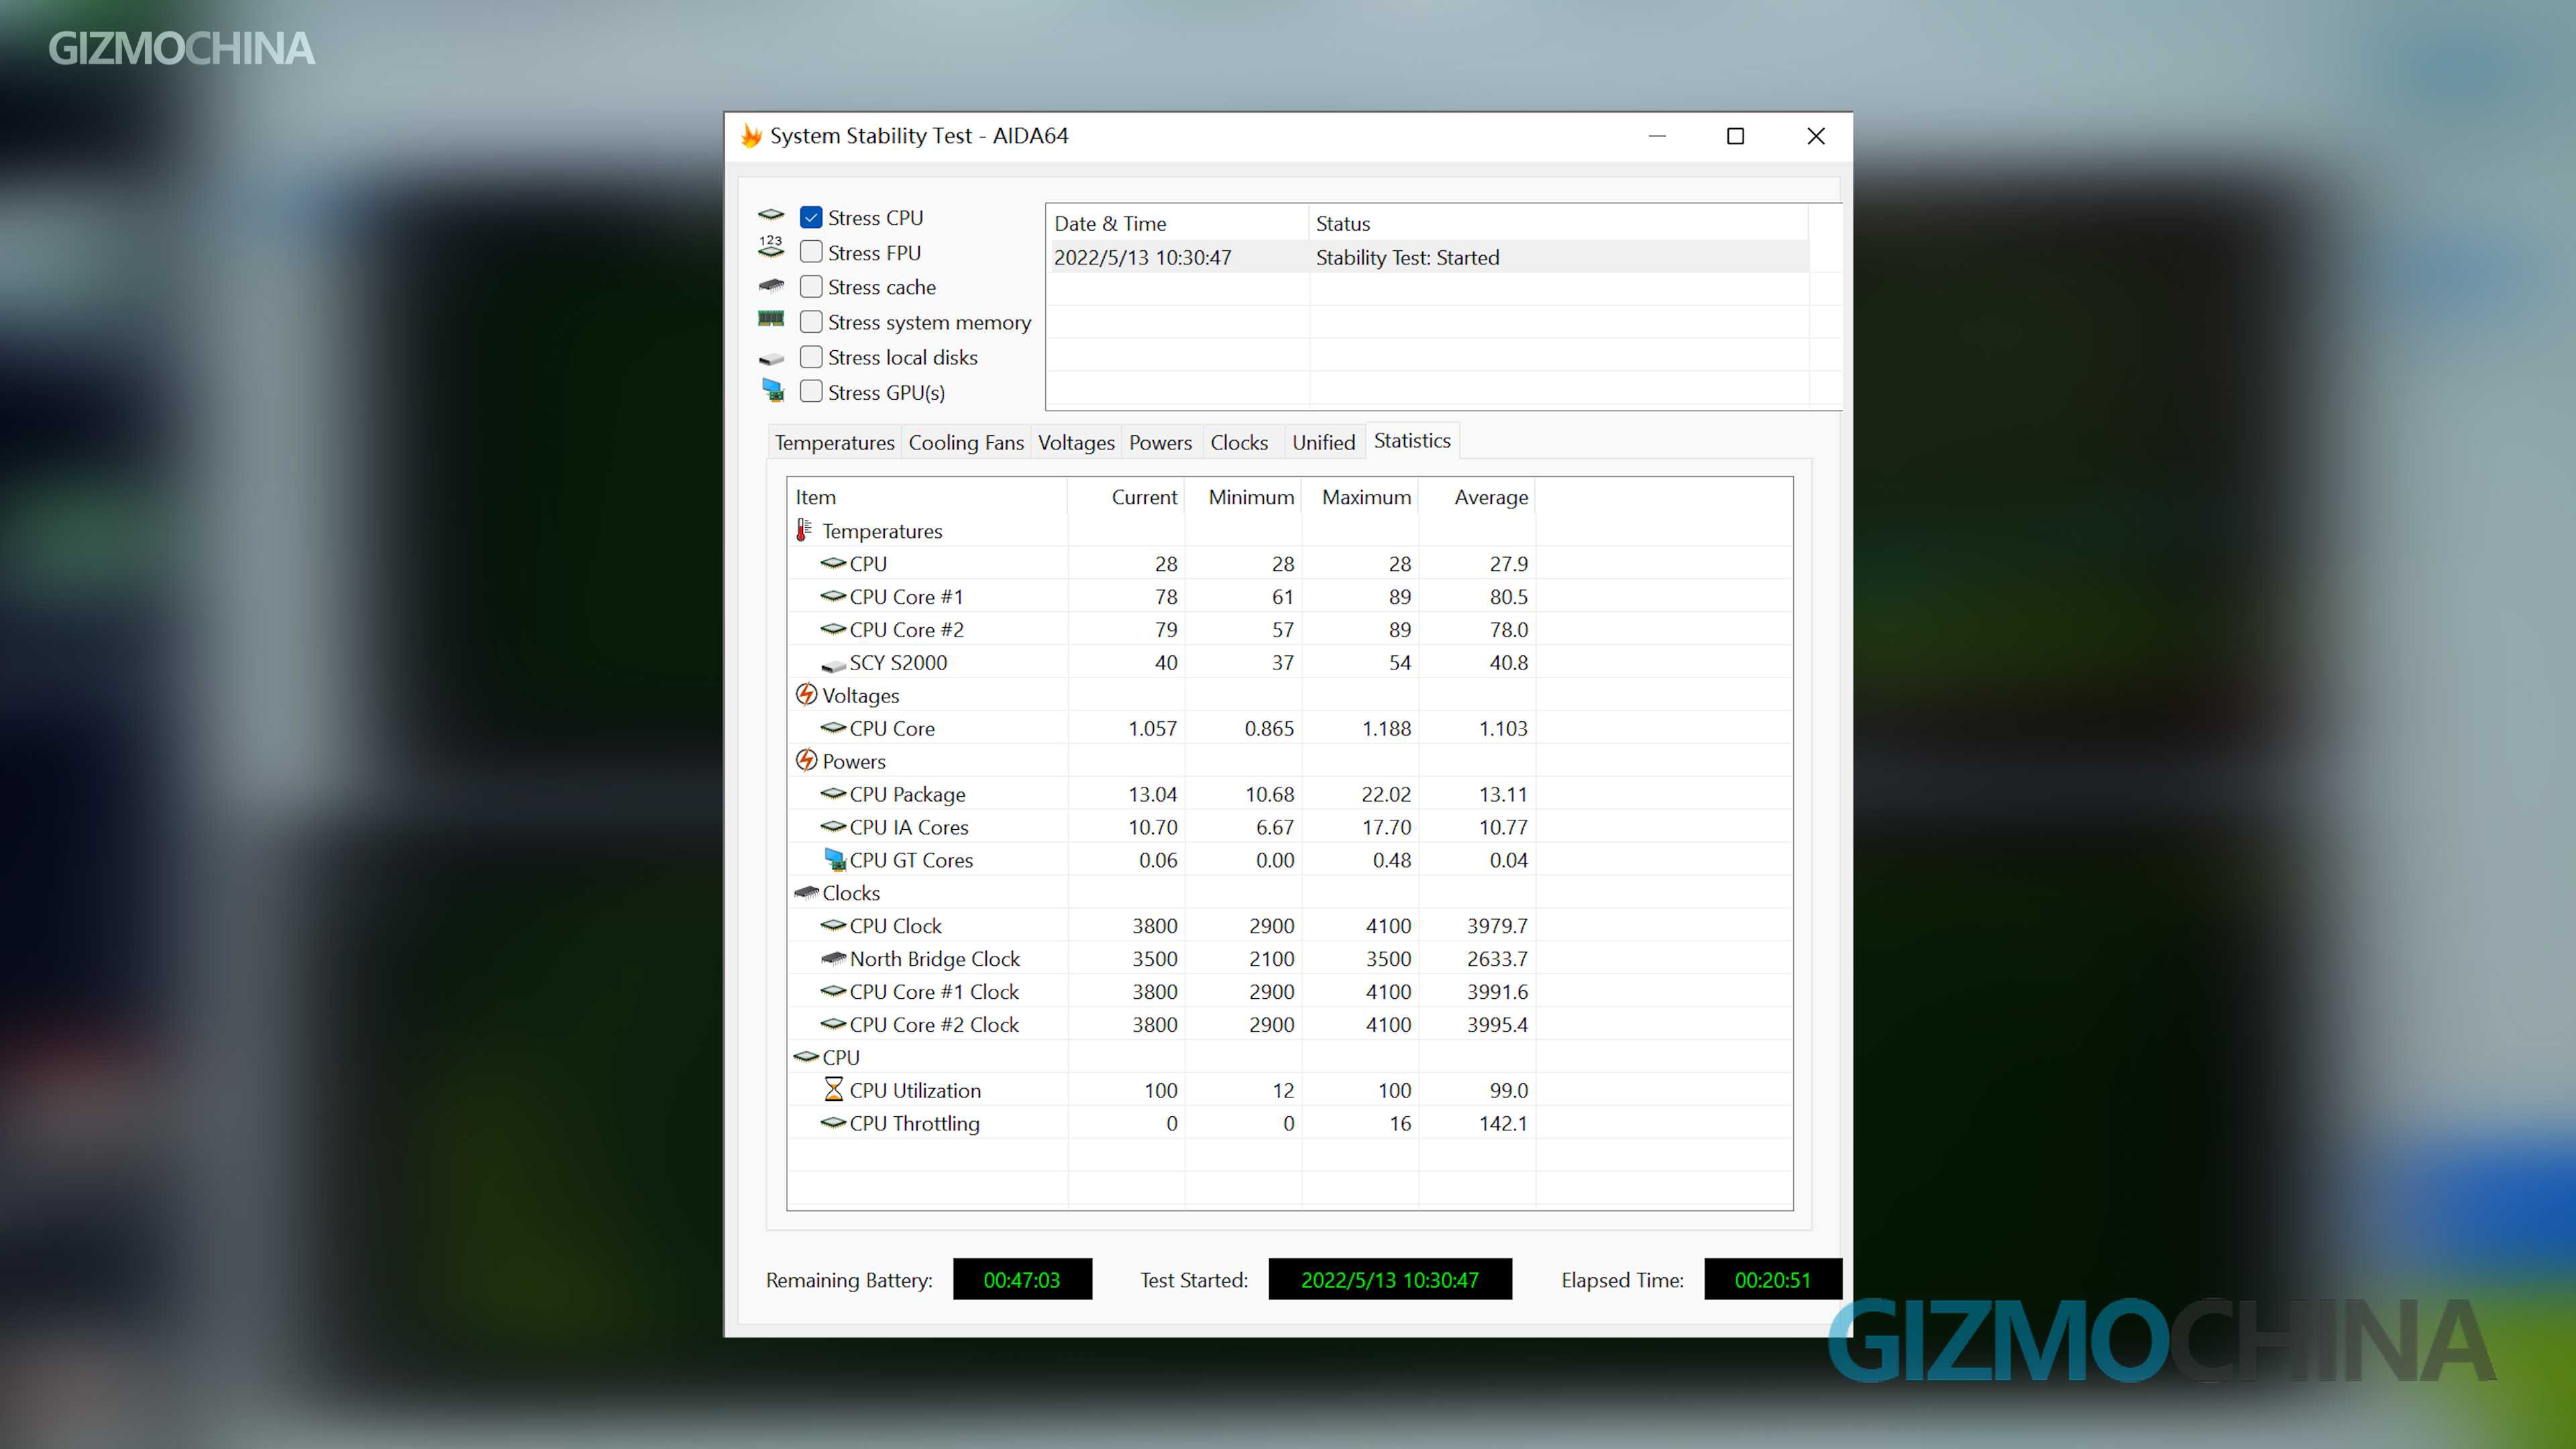This screenshot has height=1449, width=2576.
Task: Open the Unified tab
Action: tap(1323, 442)
